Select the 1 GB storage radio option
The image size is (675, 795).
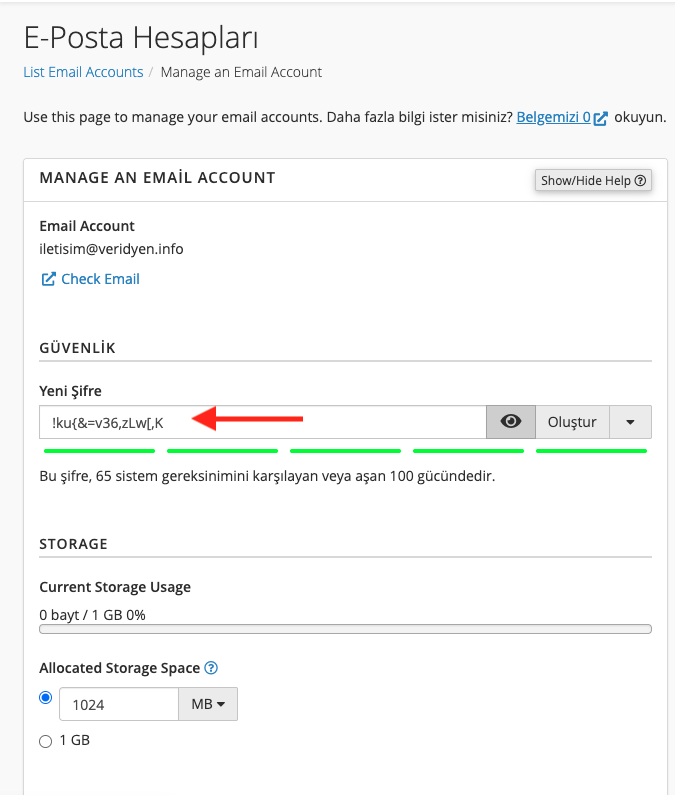pyautogui.click(x=45, y=741)
